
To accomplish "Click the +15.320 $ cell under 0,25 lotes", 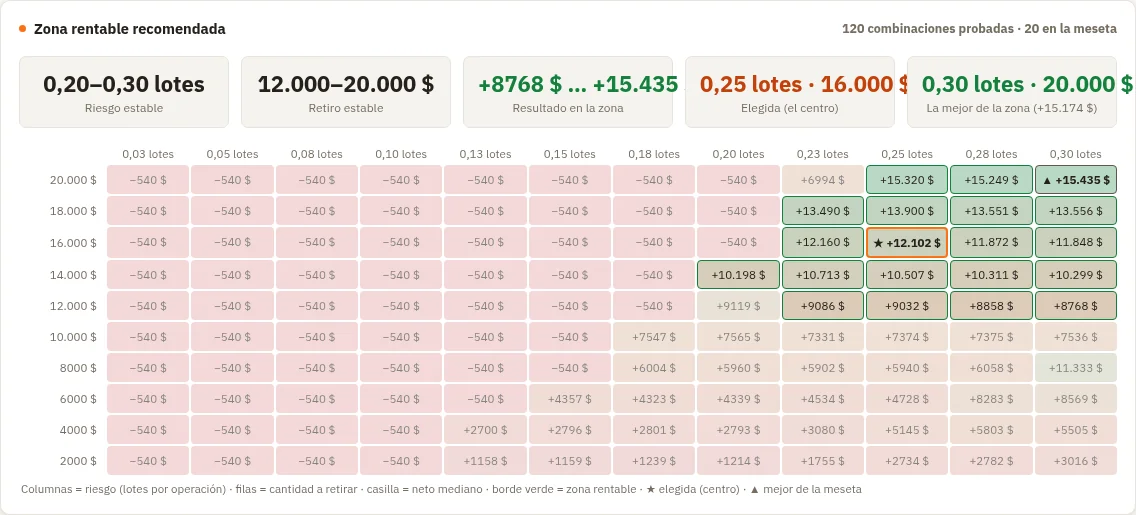I will [x=906, y=180].
